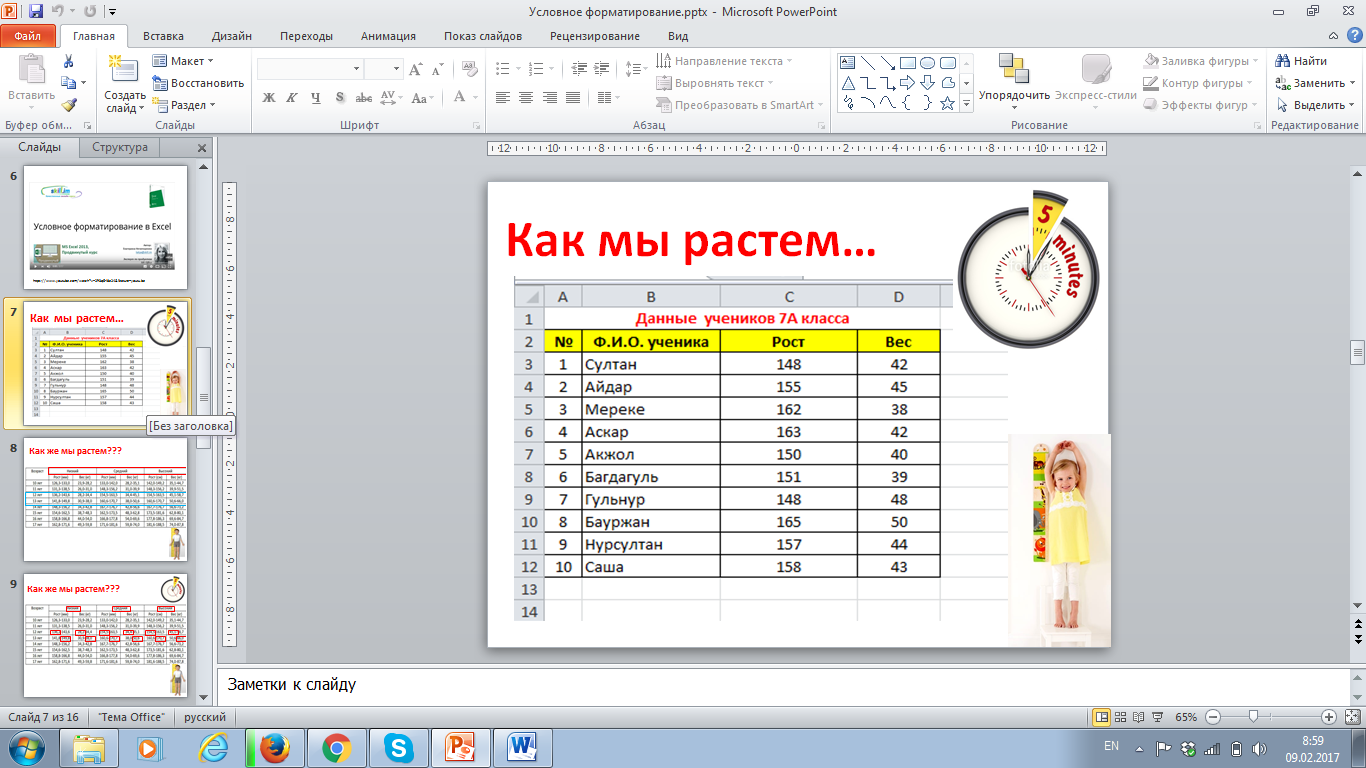Image resolution: width=1366 pixels, height=768 pixels.
Task: Switch to the Дизайн ribbon tab
Action: (232, 36)
